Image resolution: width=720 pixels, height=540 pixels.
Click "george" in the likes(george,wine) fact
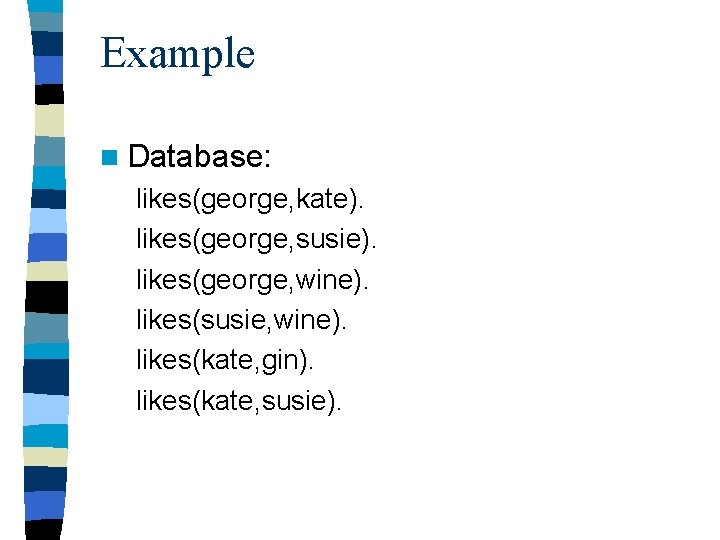[x=240, y=282]
